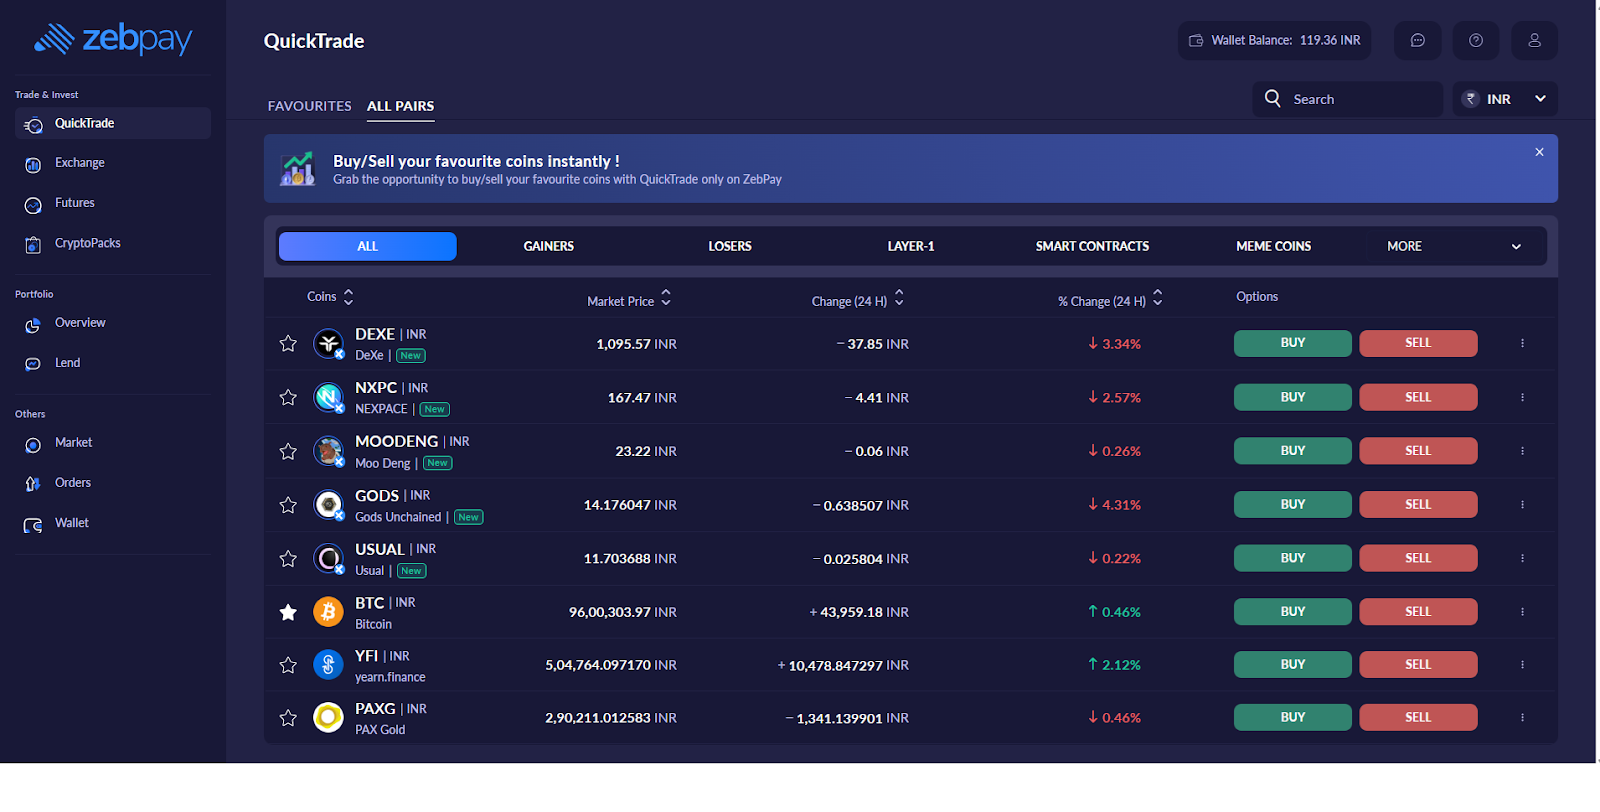Click the Usual coin logo

pos(328,559)
